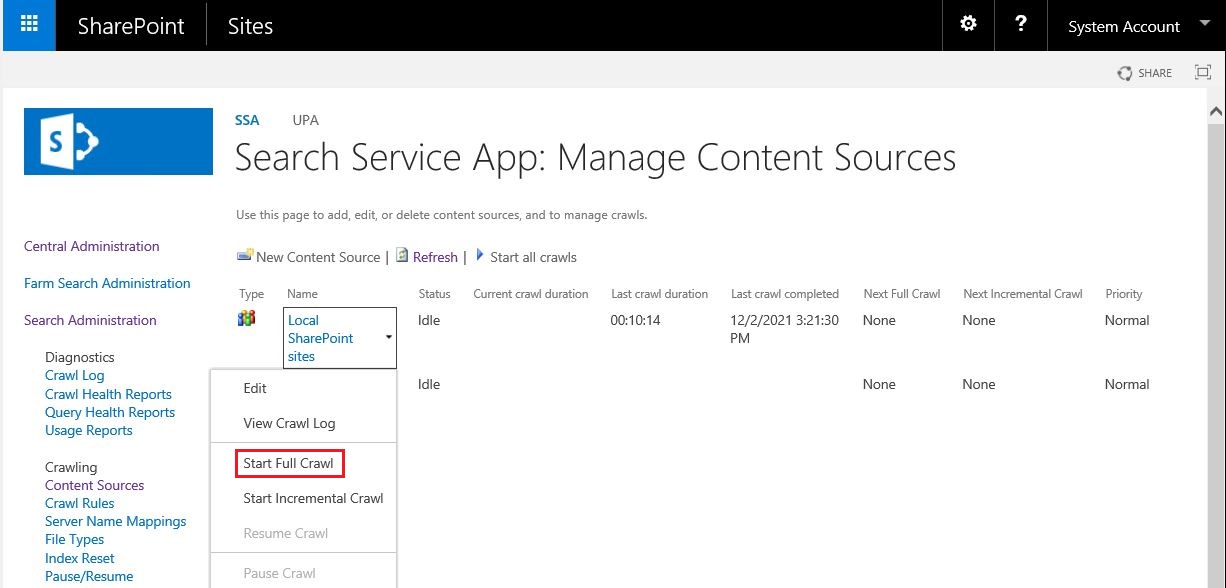
Task: Click the Priority column header
Action: pyautogui.click(x=1124, y=294)
